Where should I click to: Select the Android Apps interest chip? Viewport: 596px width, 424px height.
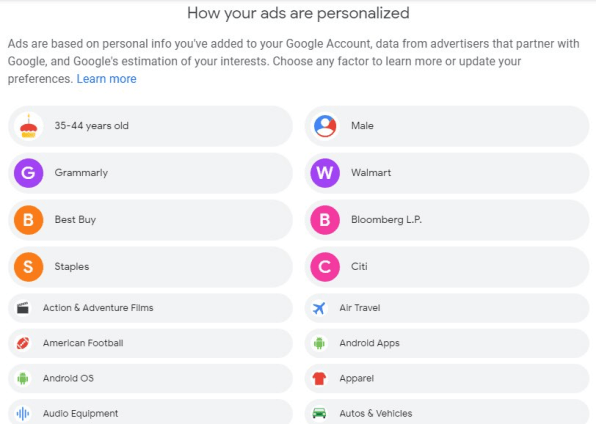tap(447, 343)
